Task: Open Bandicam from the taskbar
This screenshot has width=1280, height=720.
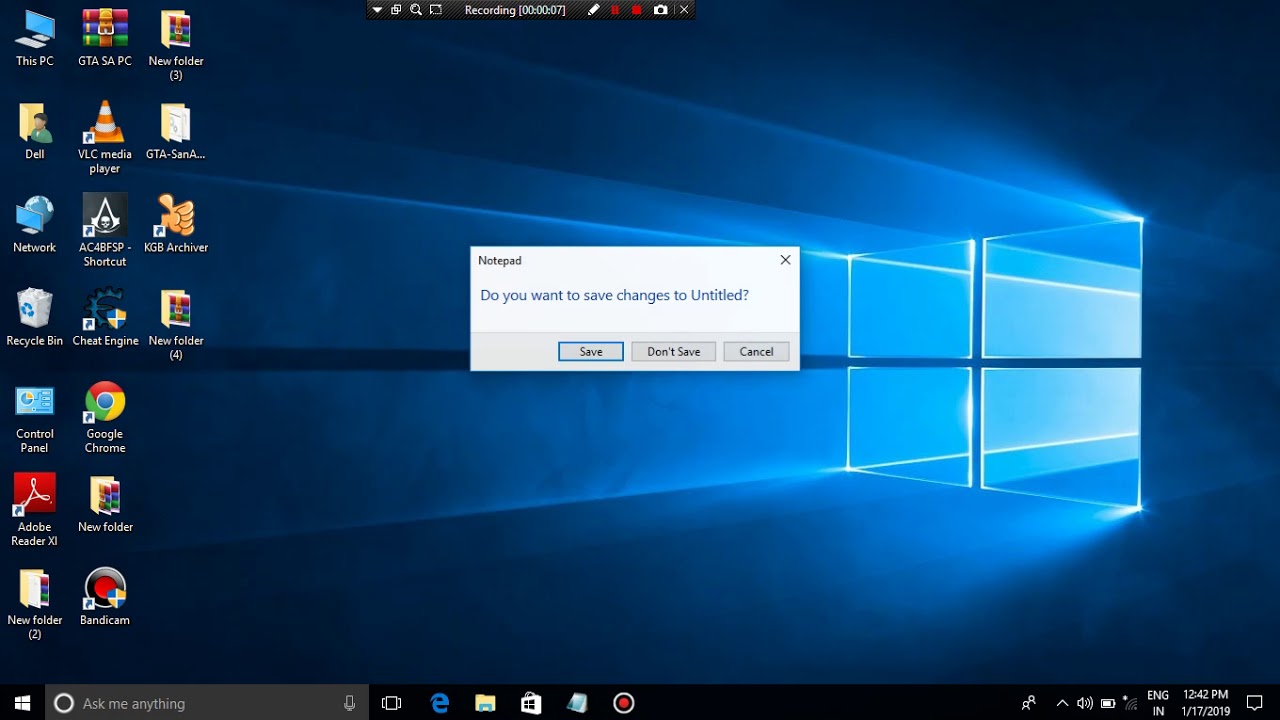Action: click(x=624, y=703)
